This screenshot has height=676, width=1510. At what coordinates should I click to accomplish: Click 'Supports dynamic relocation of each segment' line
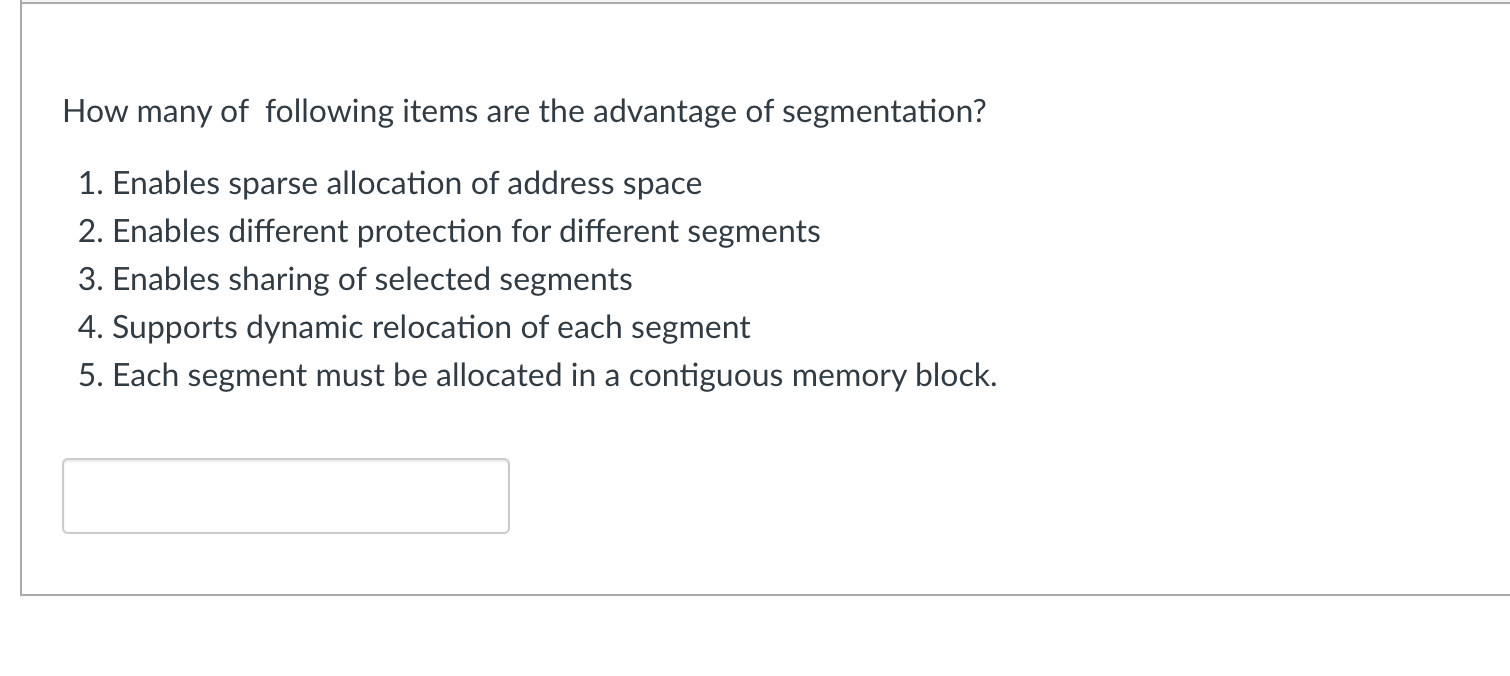431,328
